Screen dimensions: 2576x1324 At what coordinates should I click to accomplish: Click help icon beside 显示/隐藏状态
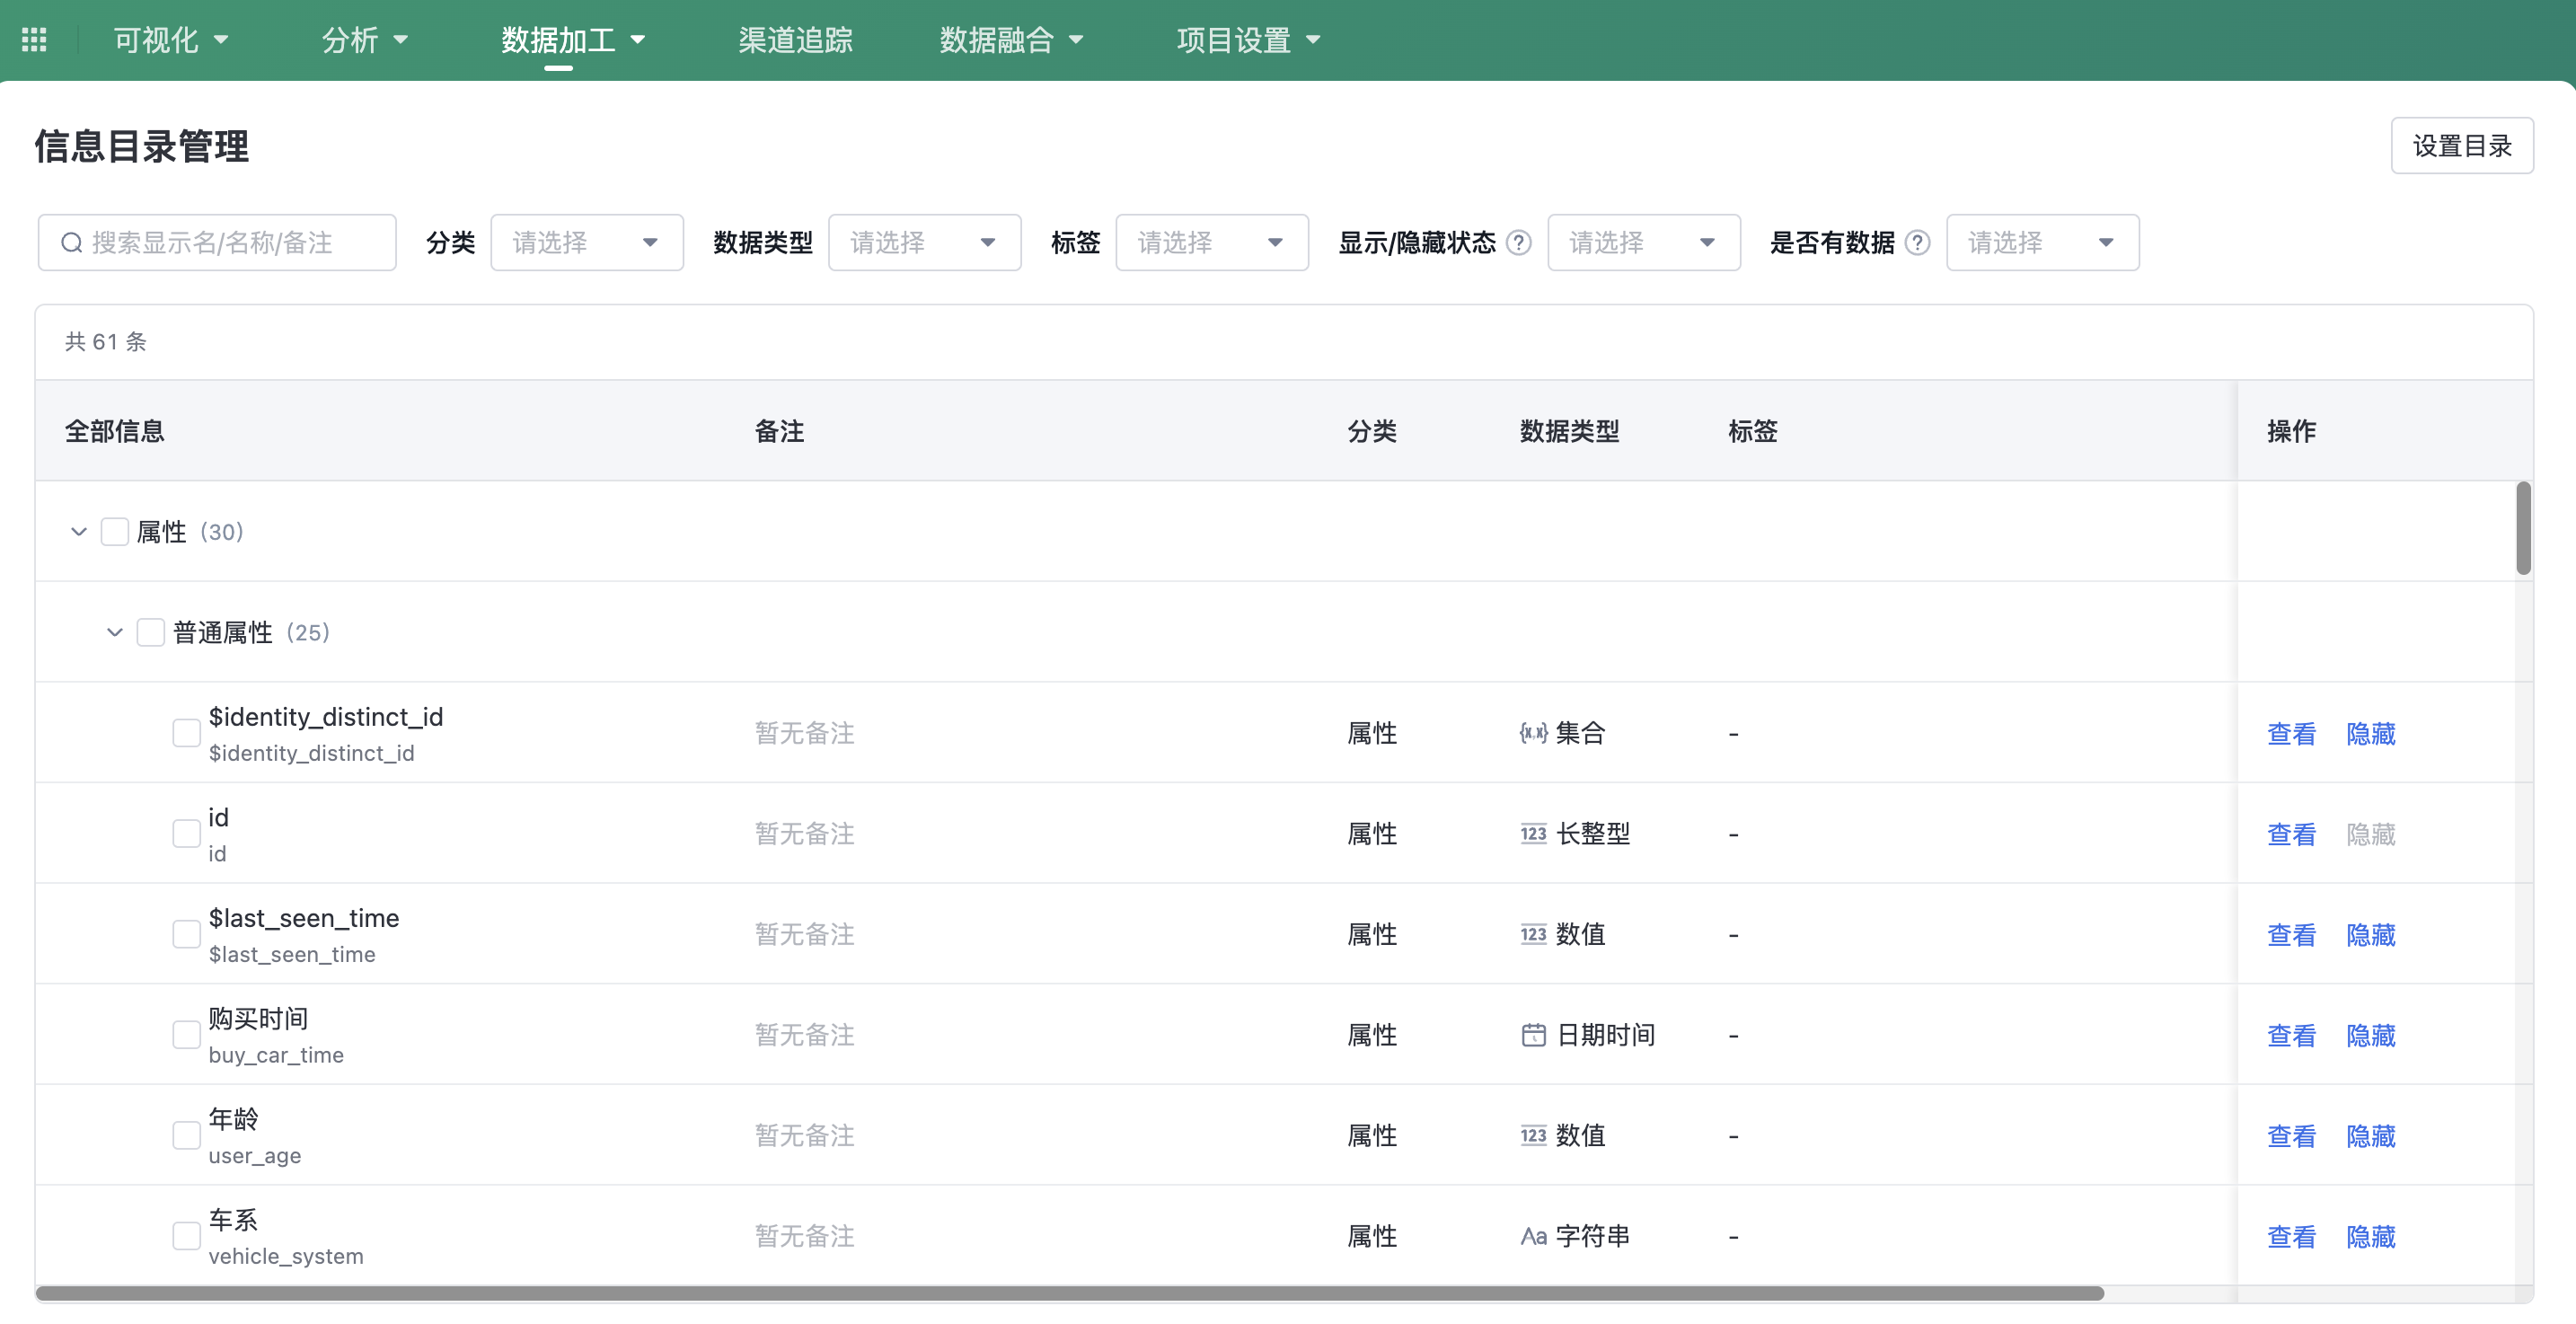pos(1518,243)
